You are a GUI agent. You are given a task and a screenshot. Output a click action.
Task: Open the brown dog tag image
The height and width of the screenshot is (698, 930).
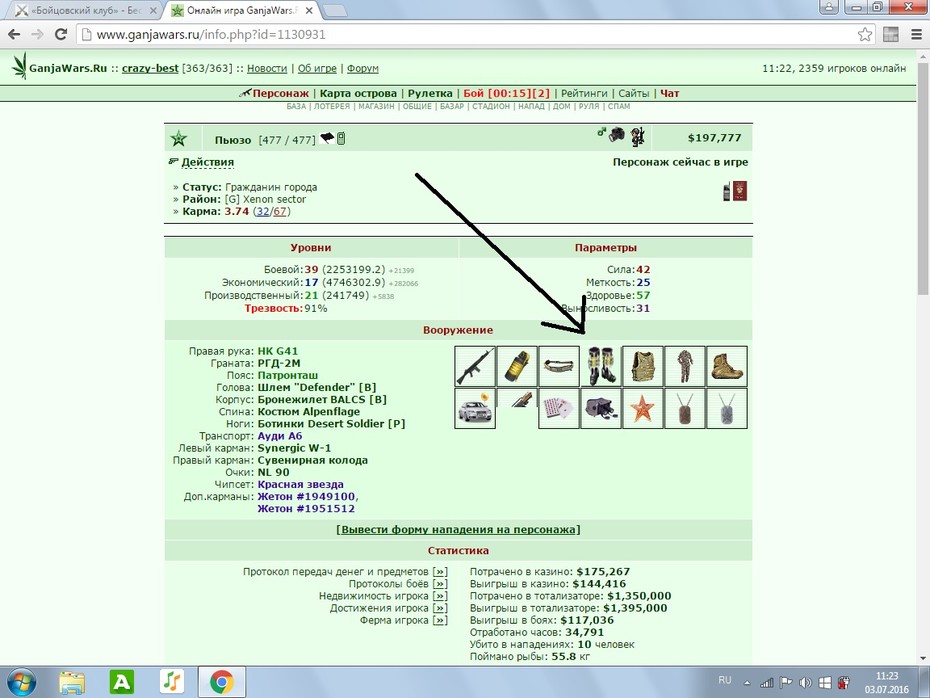(x=685, y=409)
